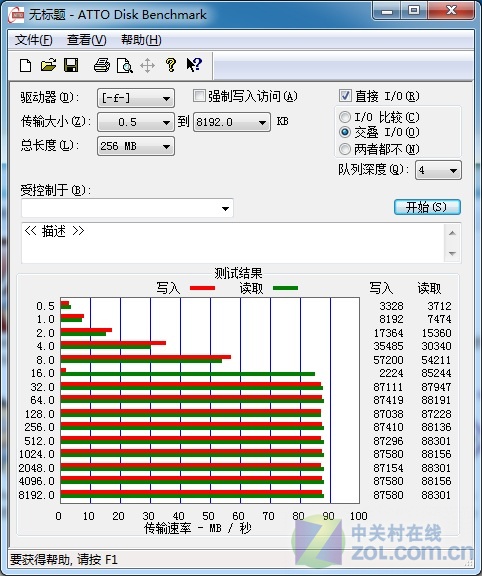The width and height of the screenshot is (482, 576).
Task: Click the red 写入 legend swatch
Action: point(202,288)
